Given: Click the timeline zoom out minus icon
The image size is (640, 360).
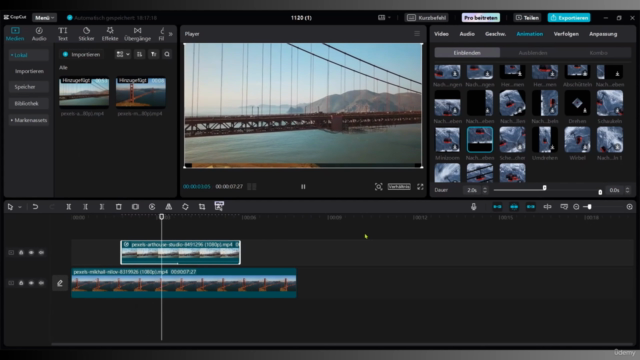Looking at the screenshot, I should click(576, 207).
